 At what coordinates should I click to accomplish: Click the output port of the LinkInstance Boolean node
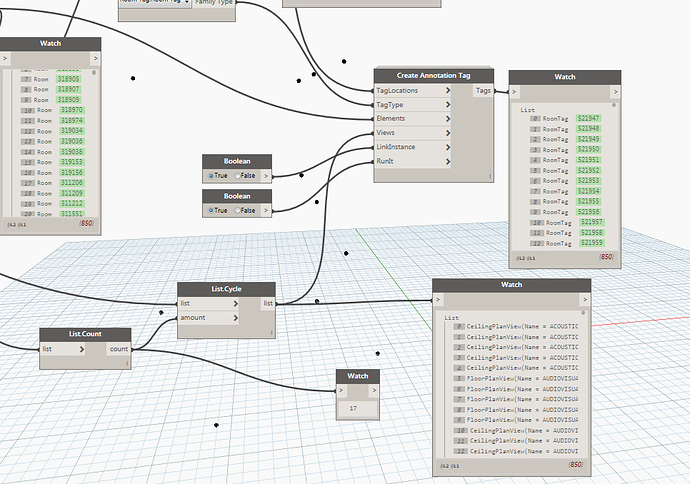(x=266, y=176)
